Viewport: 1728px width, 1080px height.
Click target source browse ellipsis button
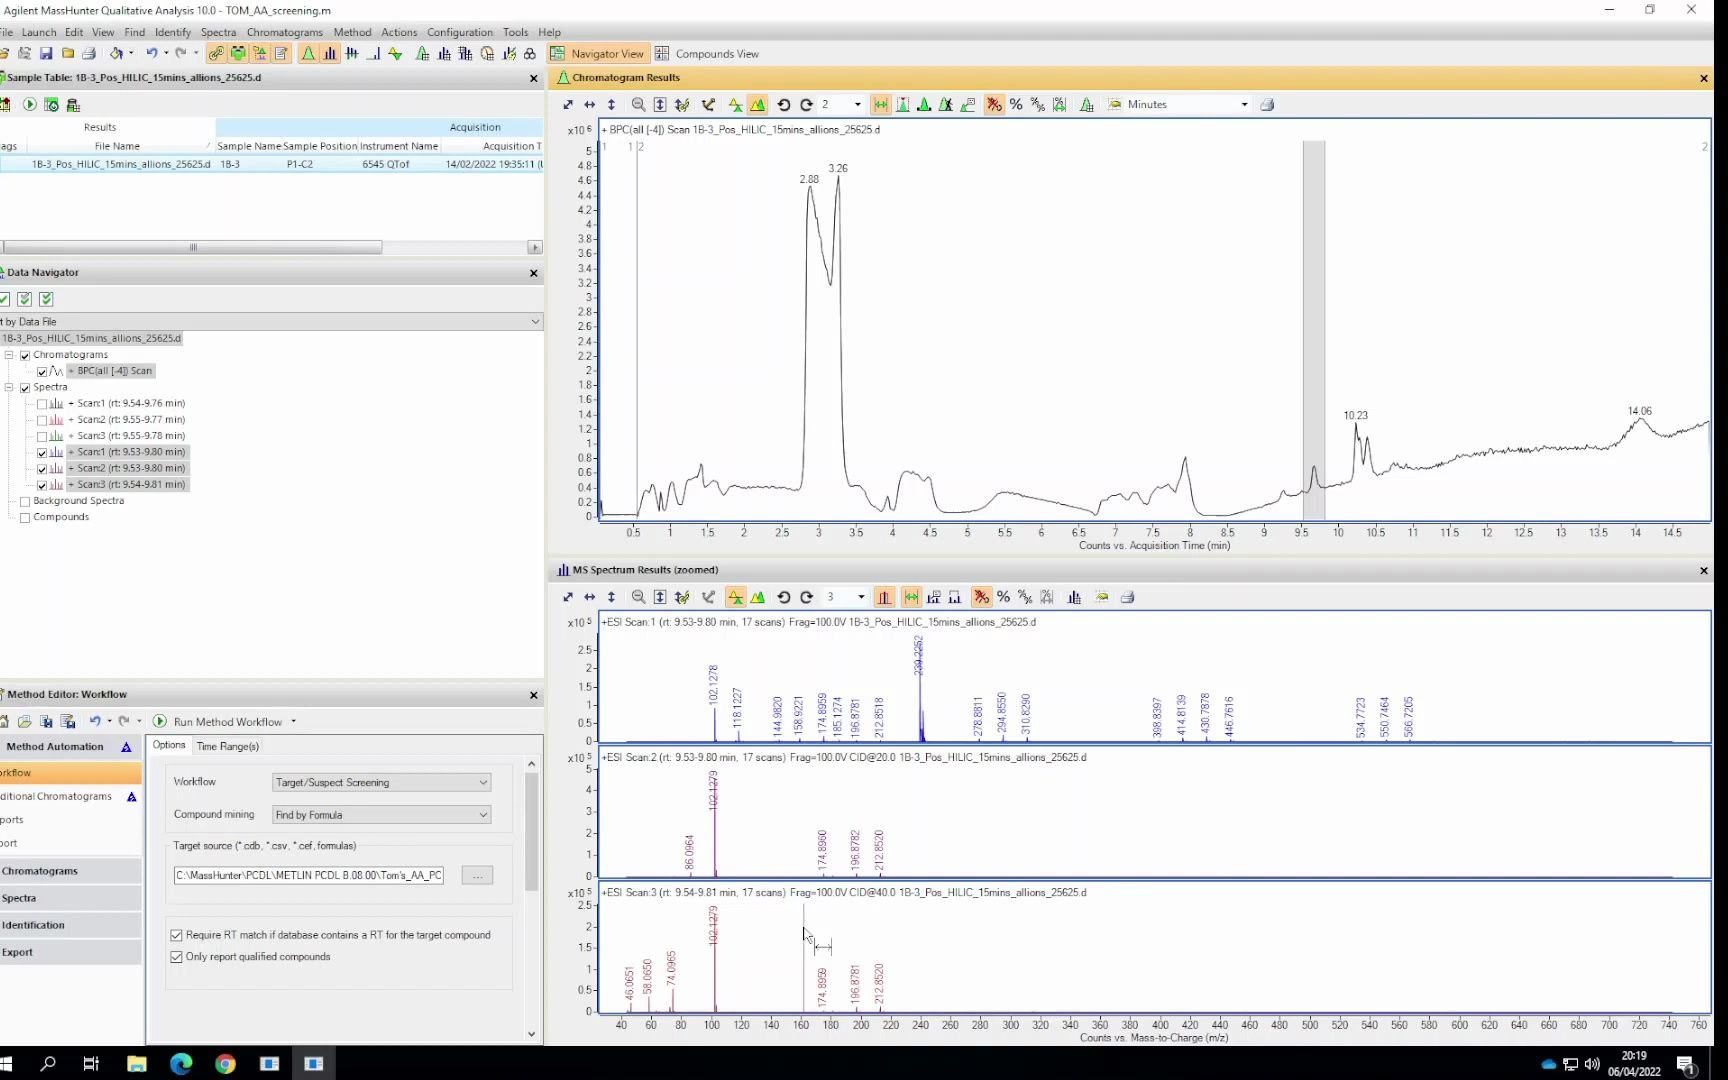pos(477,876)
